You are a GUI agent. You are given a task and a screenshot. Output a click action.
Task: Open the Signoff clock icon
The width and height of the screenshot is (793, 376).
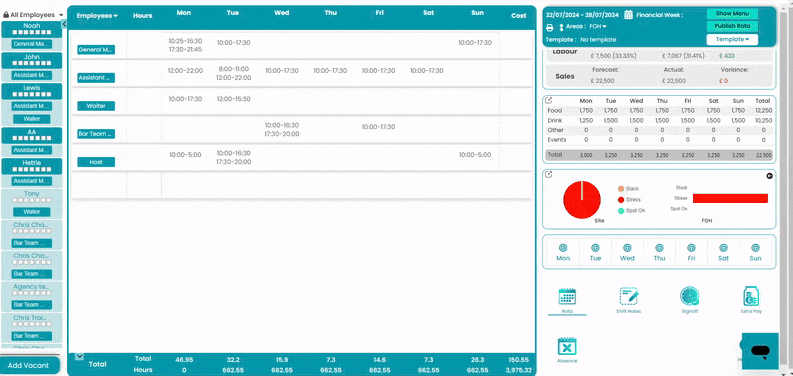click(x=689, y=296)
